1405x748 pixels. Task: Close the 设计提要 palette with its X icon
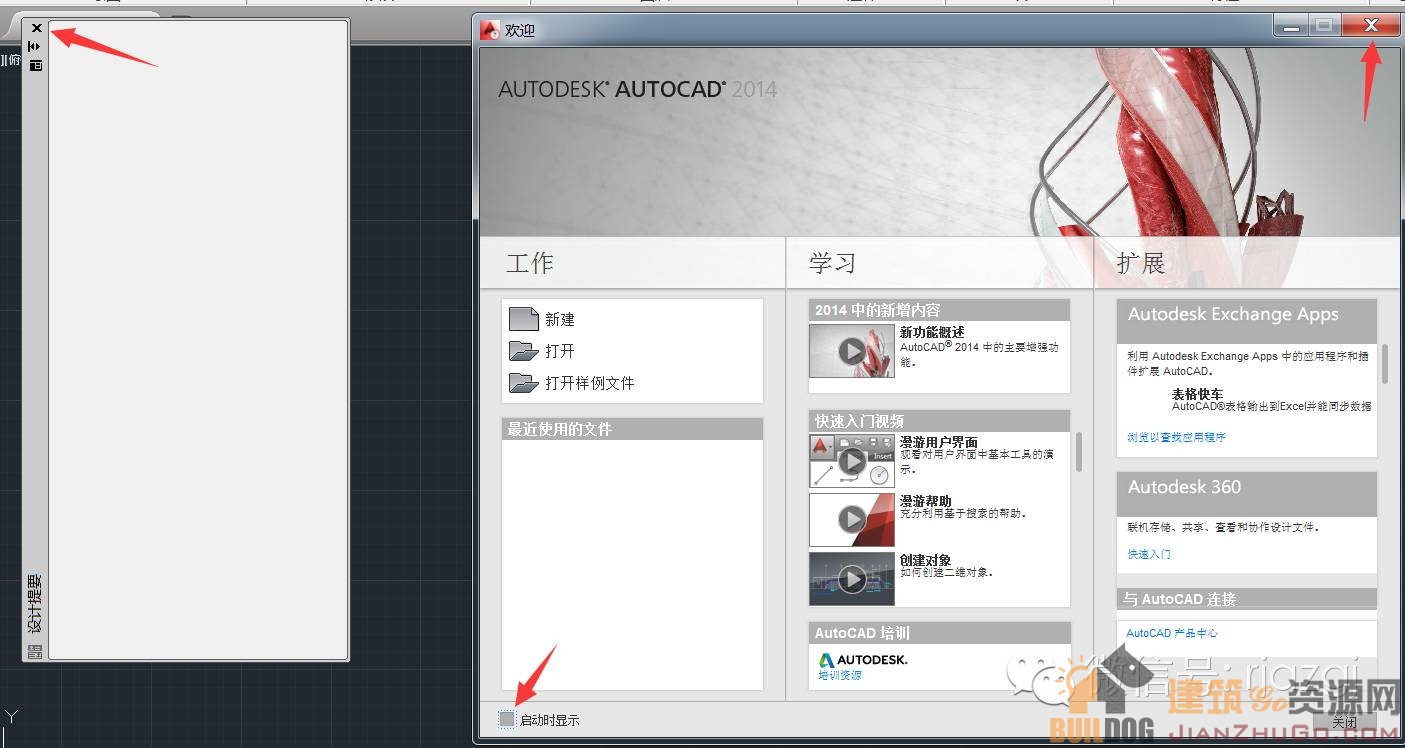37,28
